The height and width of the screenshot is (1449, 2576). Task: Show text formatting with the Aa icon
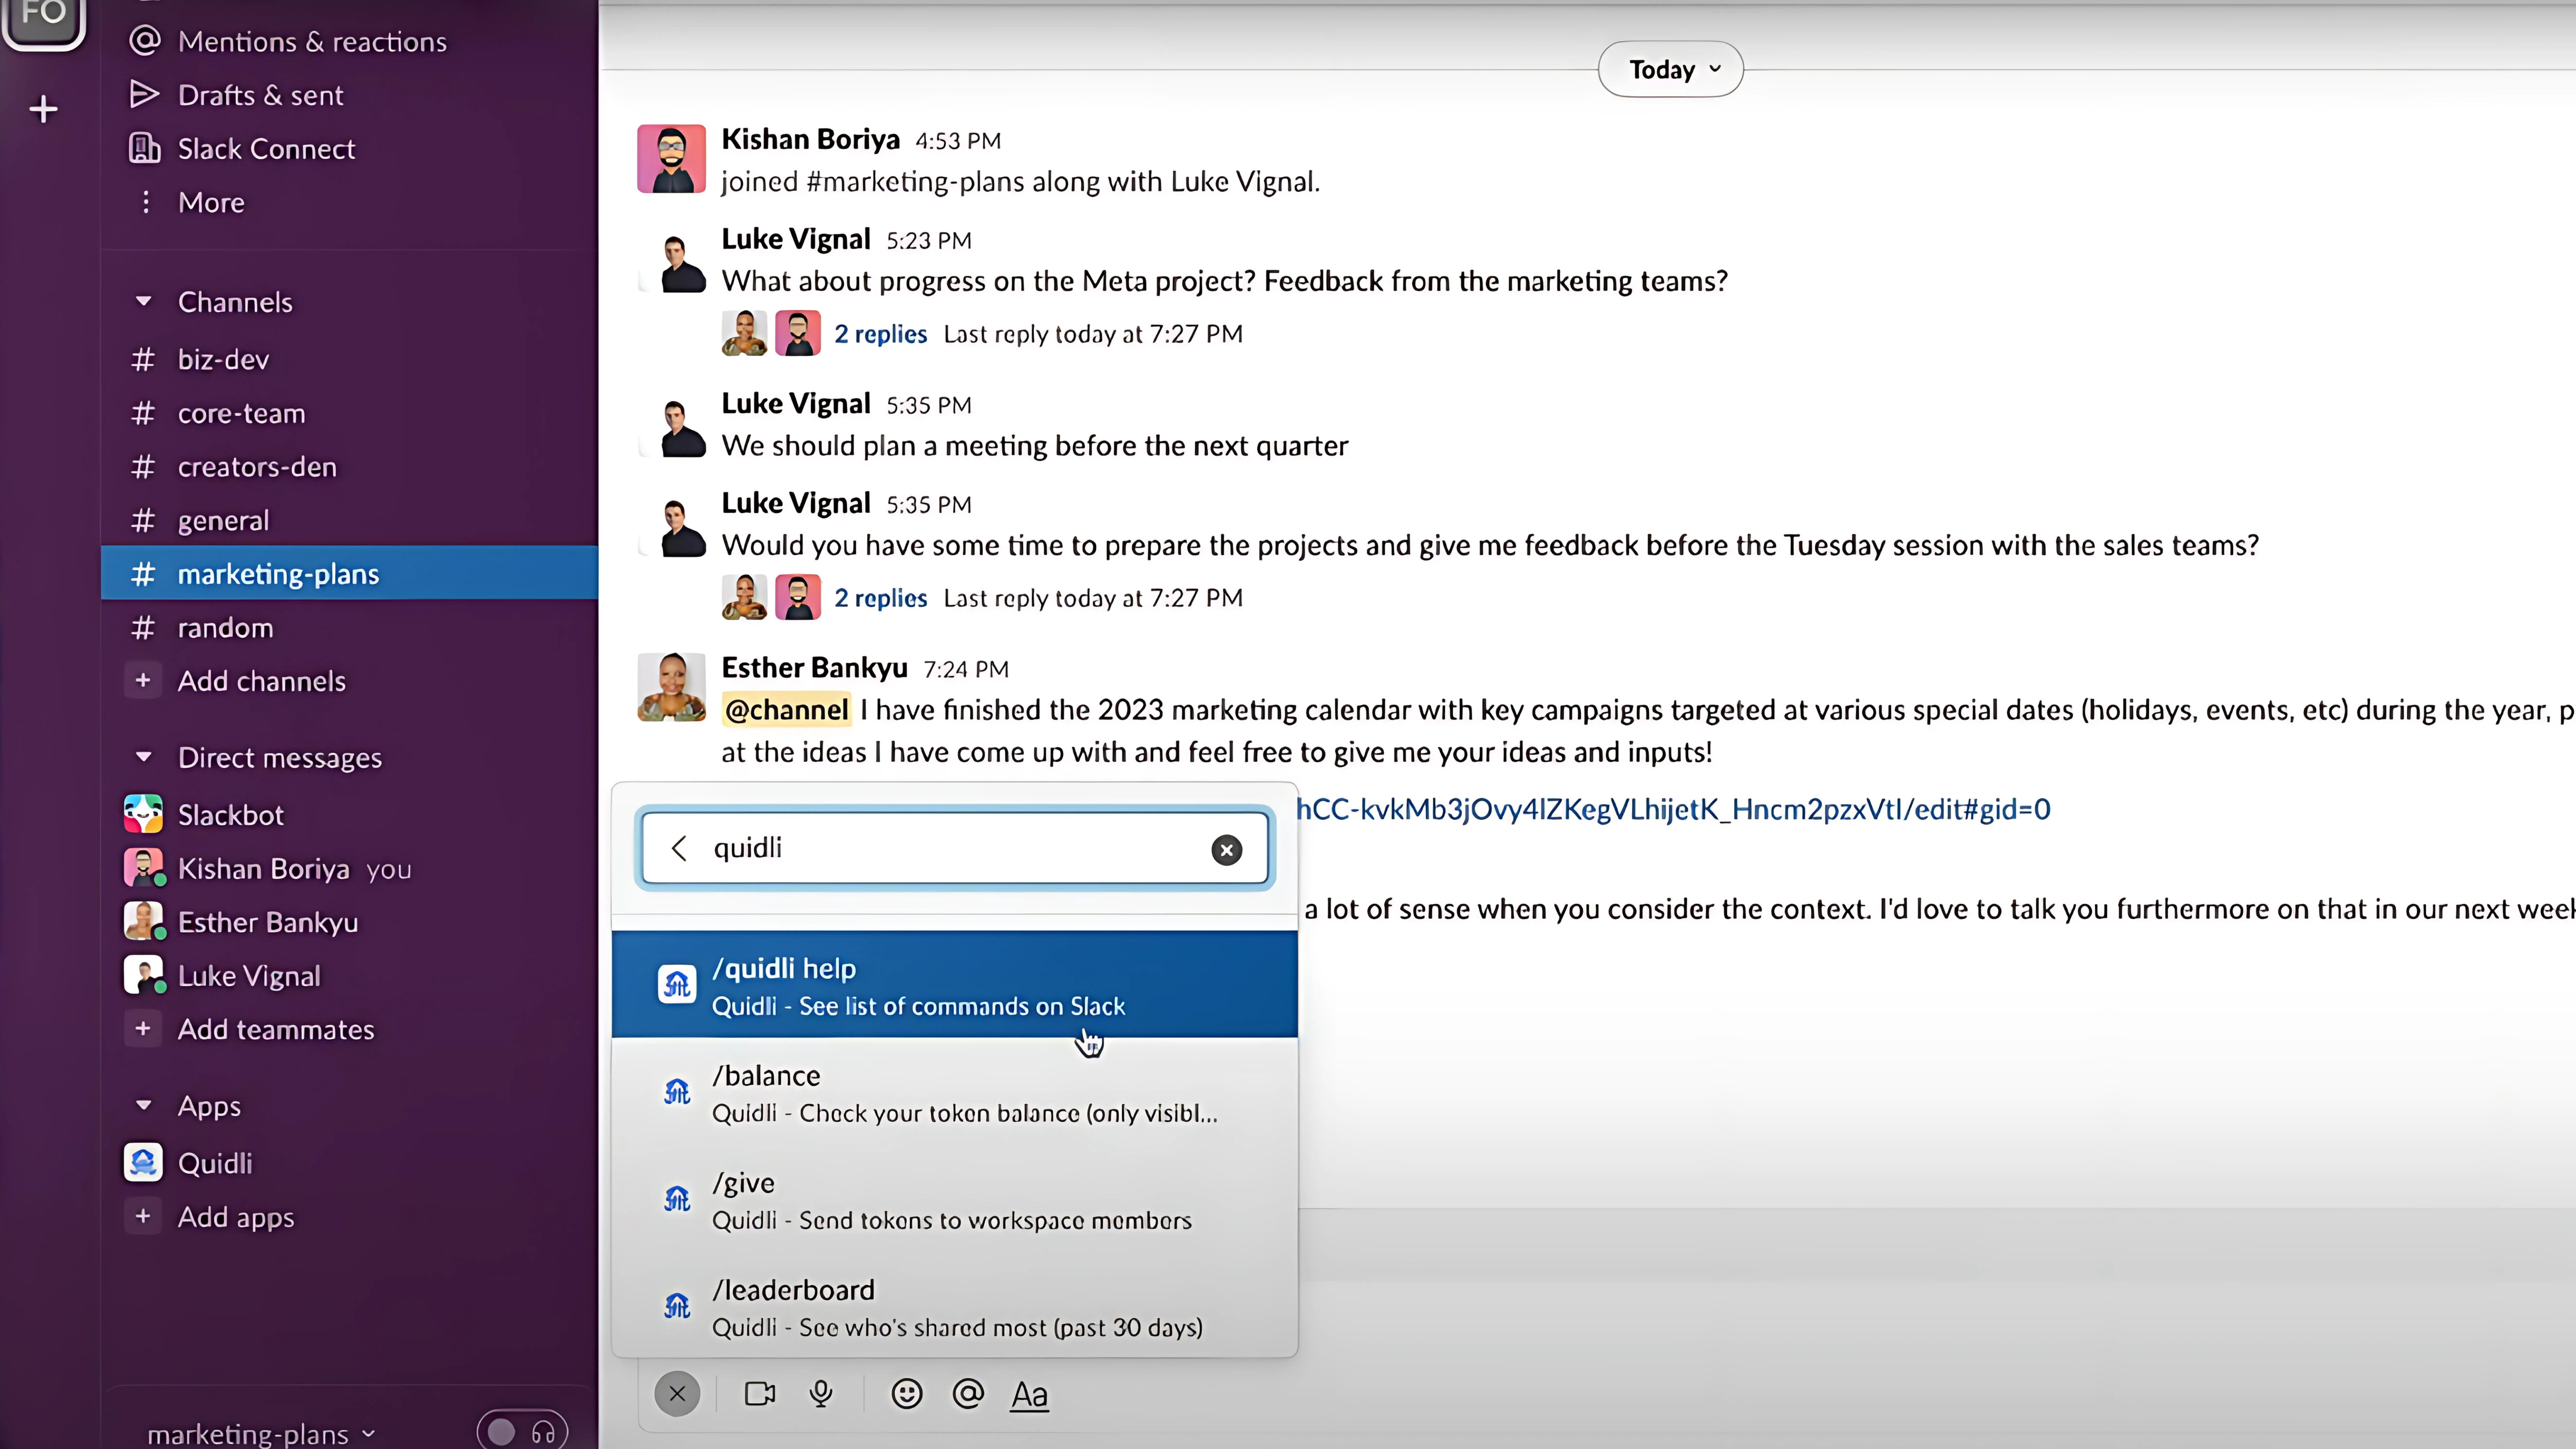tap(1029, 1394)
